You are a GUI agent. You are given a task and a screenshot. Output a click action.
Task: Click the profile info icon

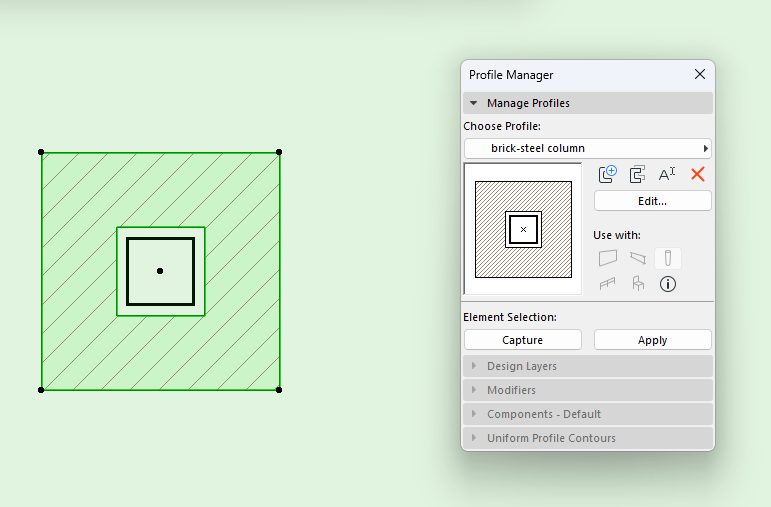click(x=668, y=284)
